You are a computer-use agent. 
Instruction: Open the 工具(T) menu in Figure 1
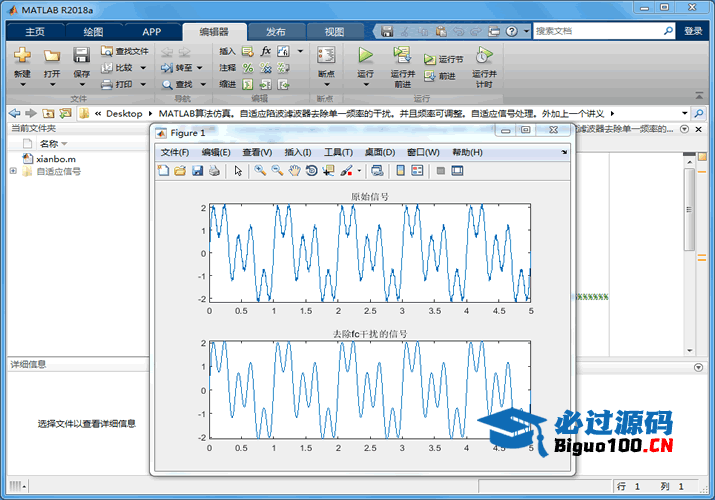(338, 152)
